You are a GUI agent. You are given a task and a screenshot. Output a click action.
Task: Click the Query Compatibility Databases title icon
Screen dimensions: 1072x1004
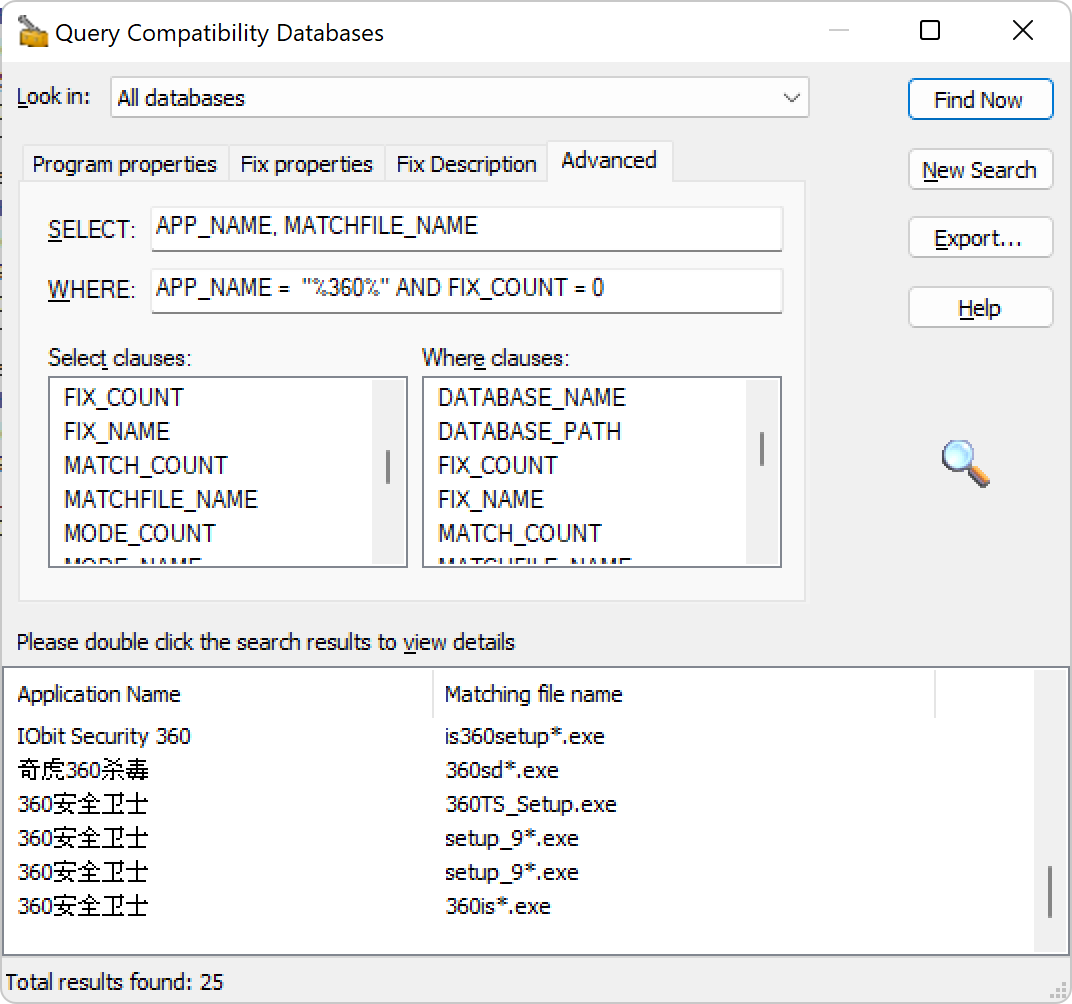[x=32, y=31]
